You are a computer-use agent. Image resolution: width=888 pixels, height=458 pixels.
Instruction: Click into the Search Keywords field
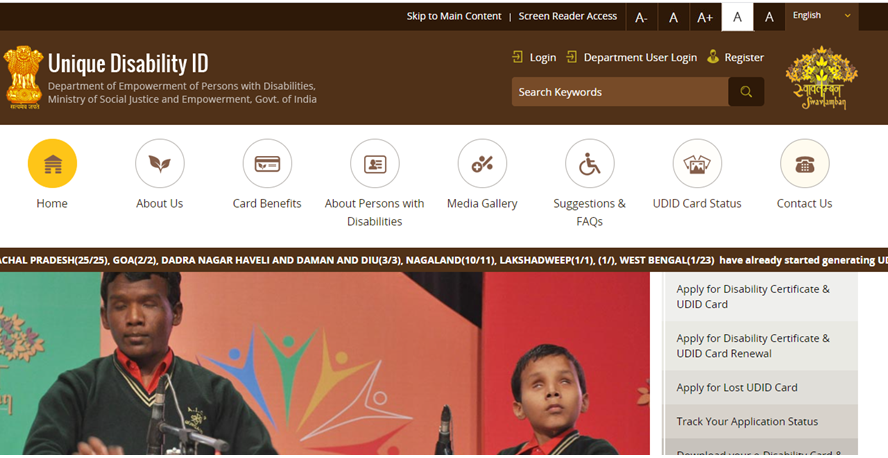(619, 92)
